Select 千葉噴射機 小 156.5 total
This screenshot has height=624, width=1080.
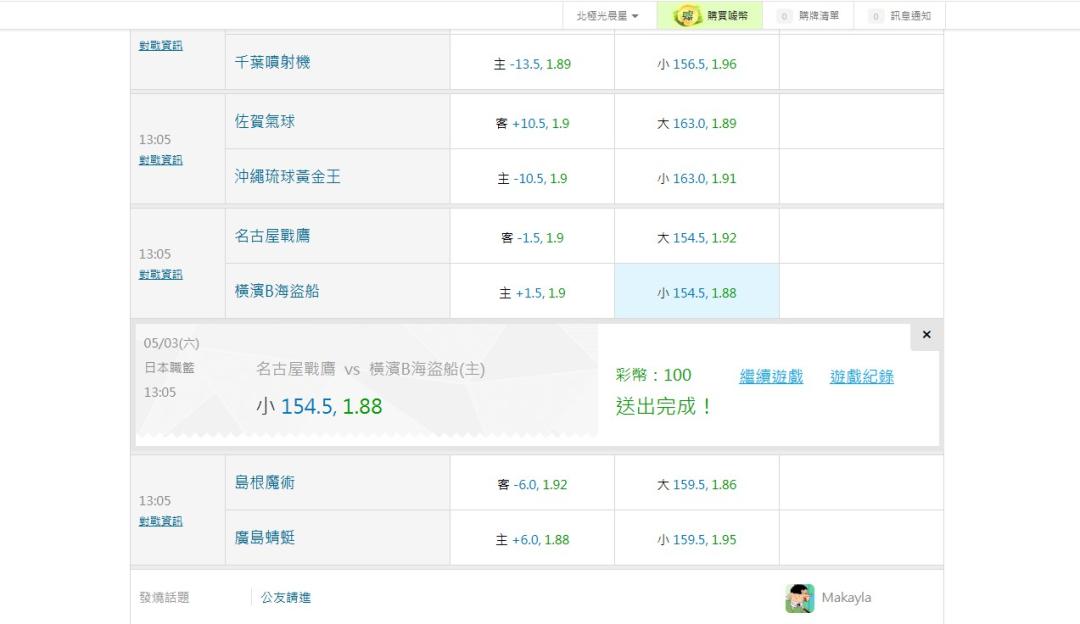[x=696, y=64]
